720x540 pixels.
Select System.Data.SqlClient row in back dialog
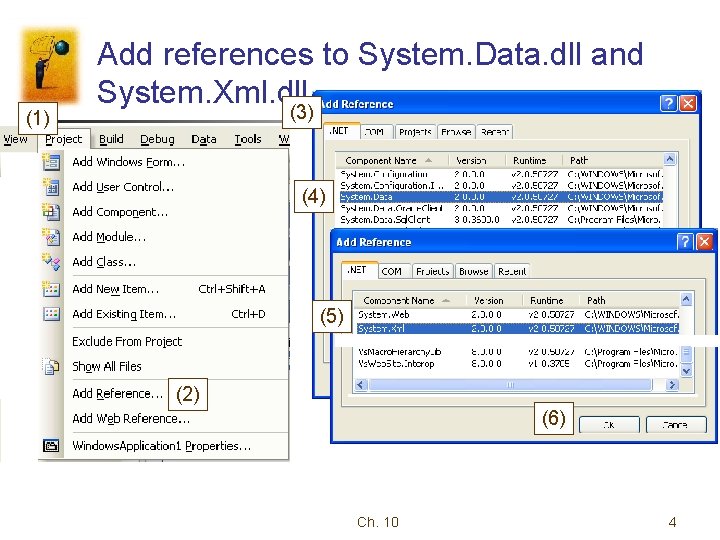pos(501,219)
